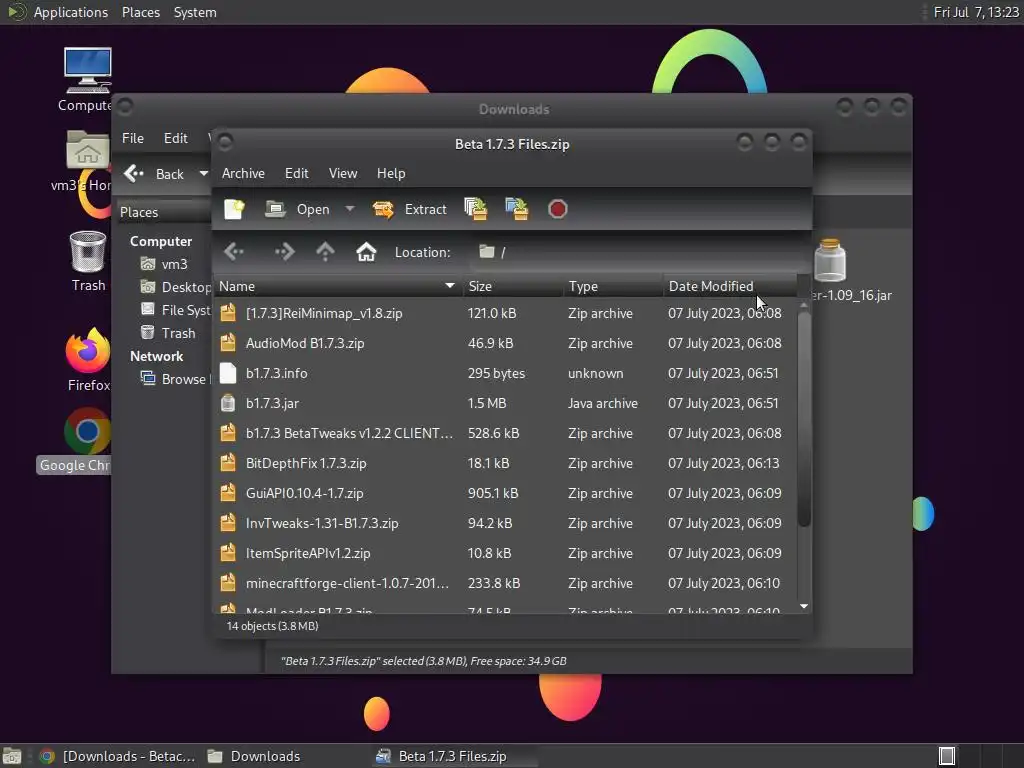
Task: Sort by Type column header
Action: pyautogui.click(x=613, y=286)
